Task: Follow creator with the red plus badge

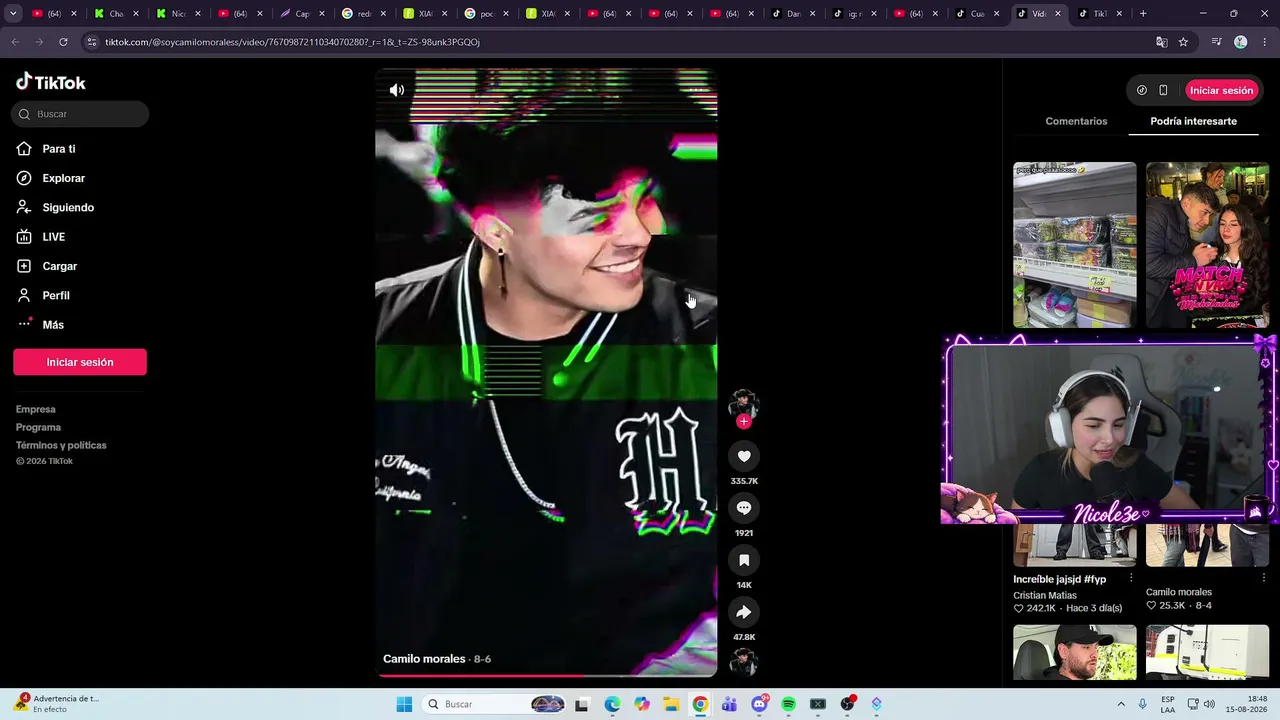Action: (x=743, y=421)
